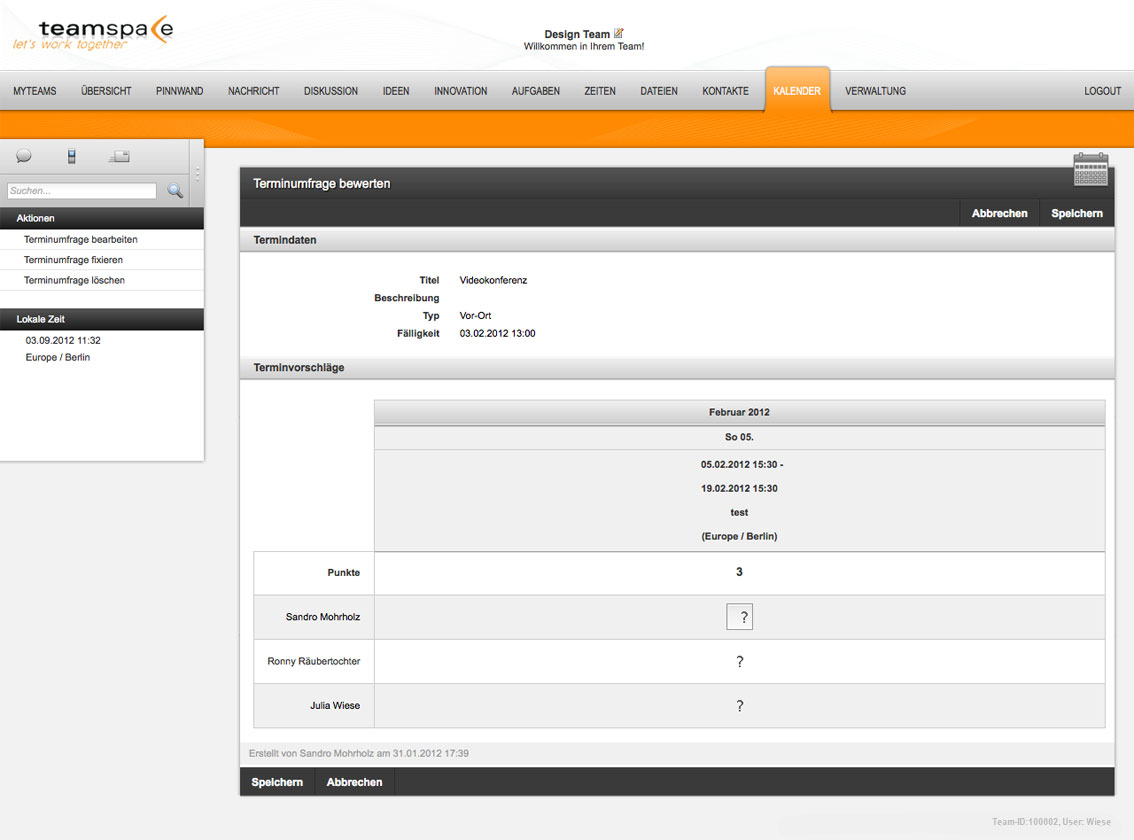Open the DATEIEN tab
1134x840 pixels.
tap(659, 91)
